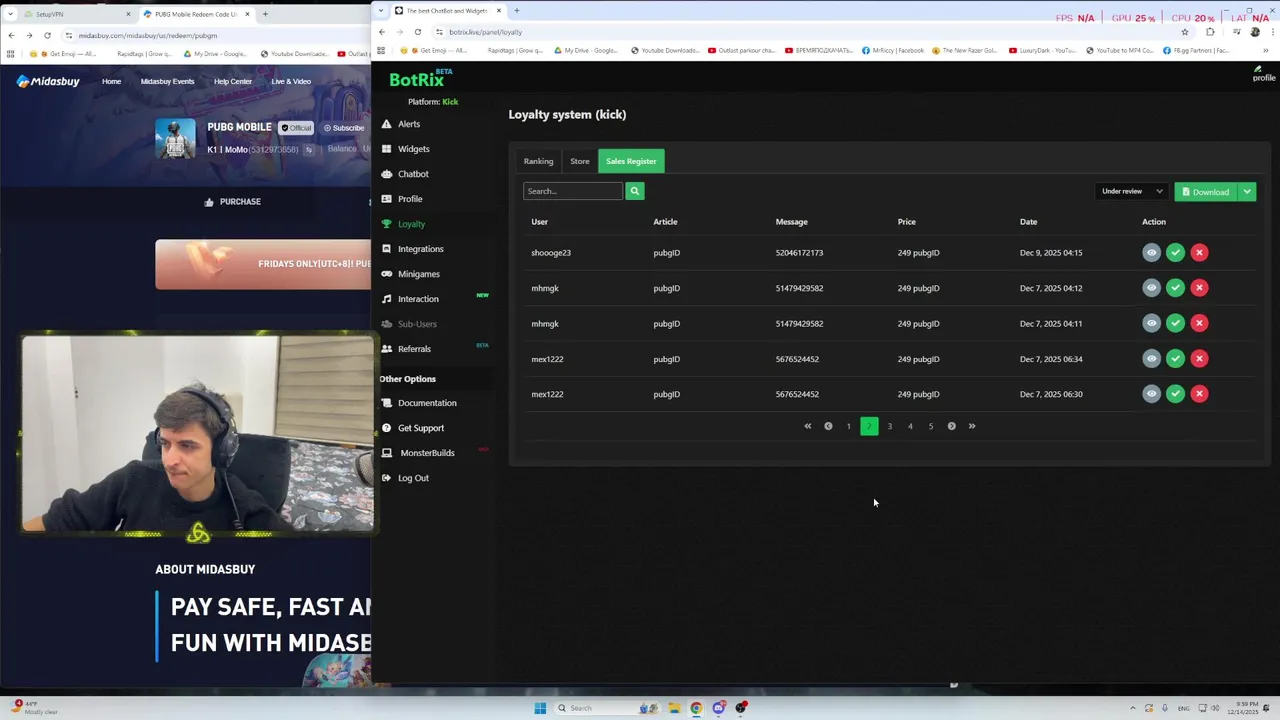Click Subscribe next to PUBG MOBILE
Screen dimensions: 1280x720
point(344,128)
